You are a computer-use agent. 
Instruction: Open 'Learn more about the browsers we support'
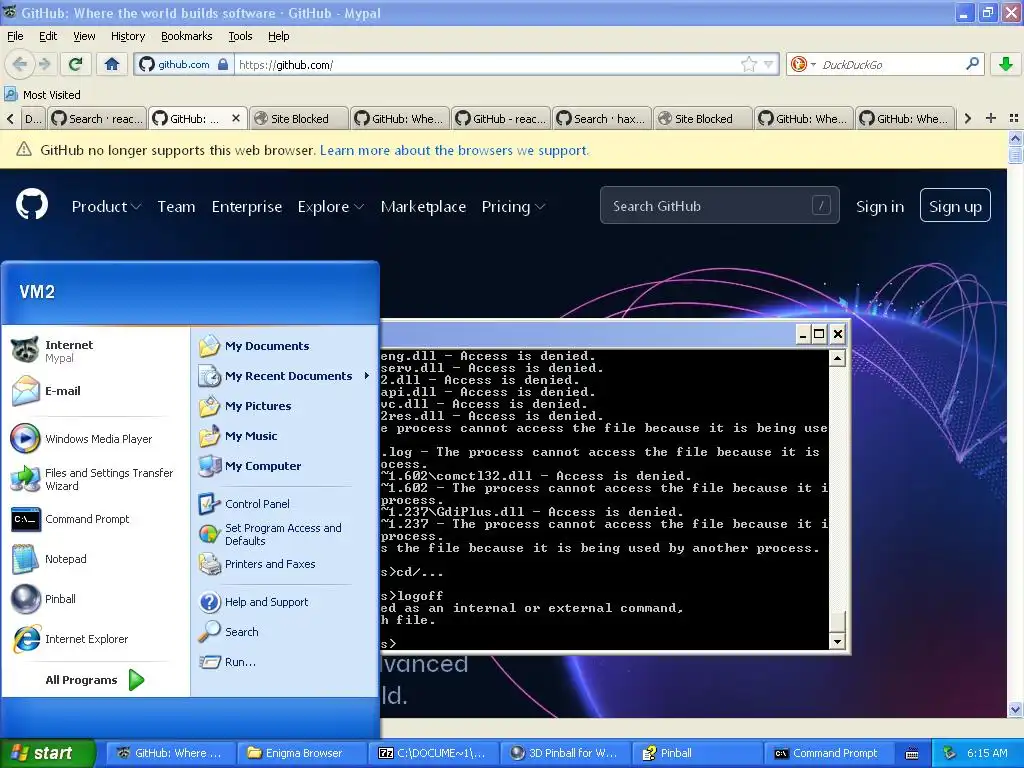[x=455, y=150]
